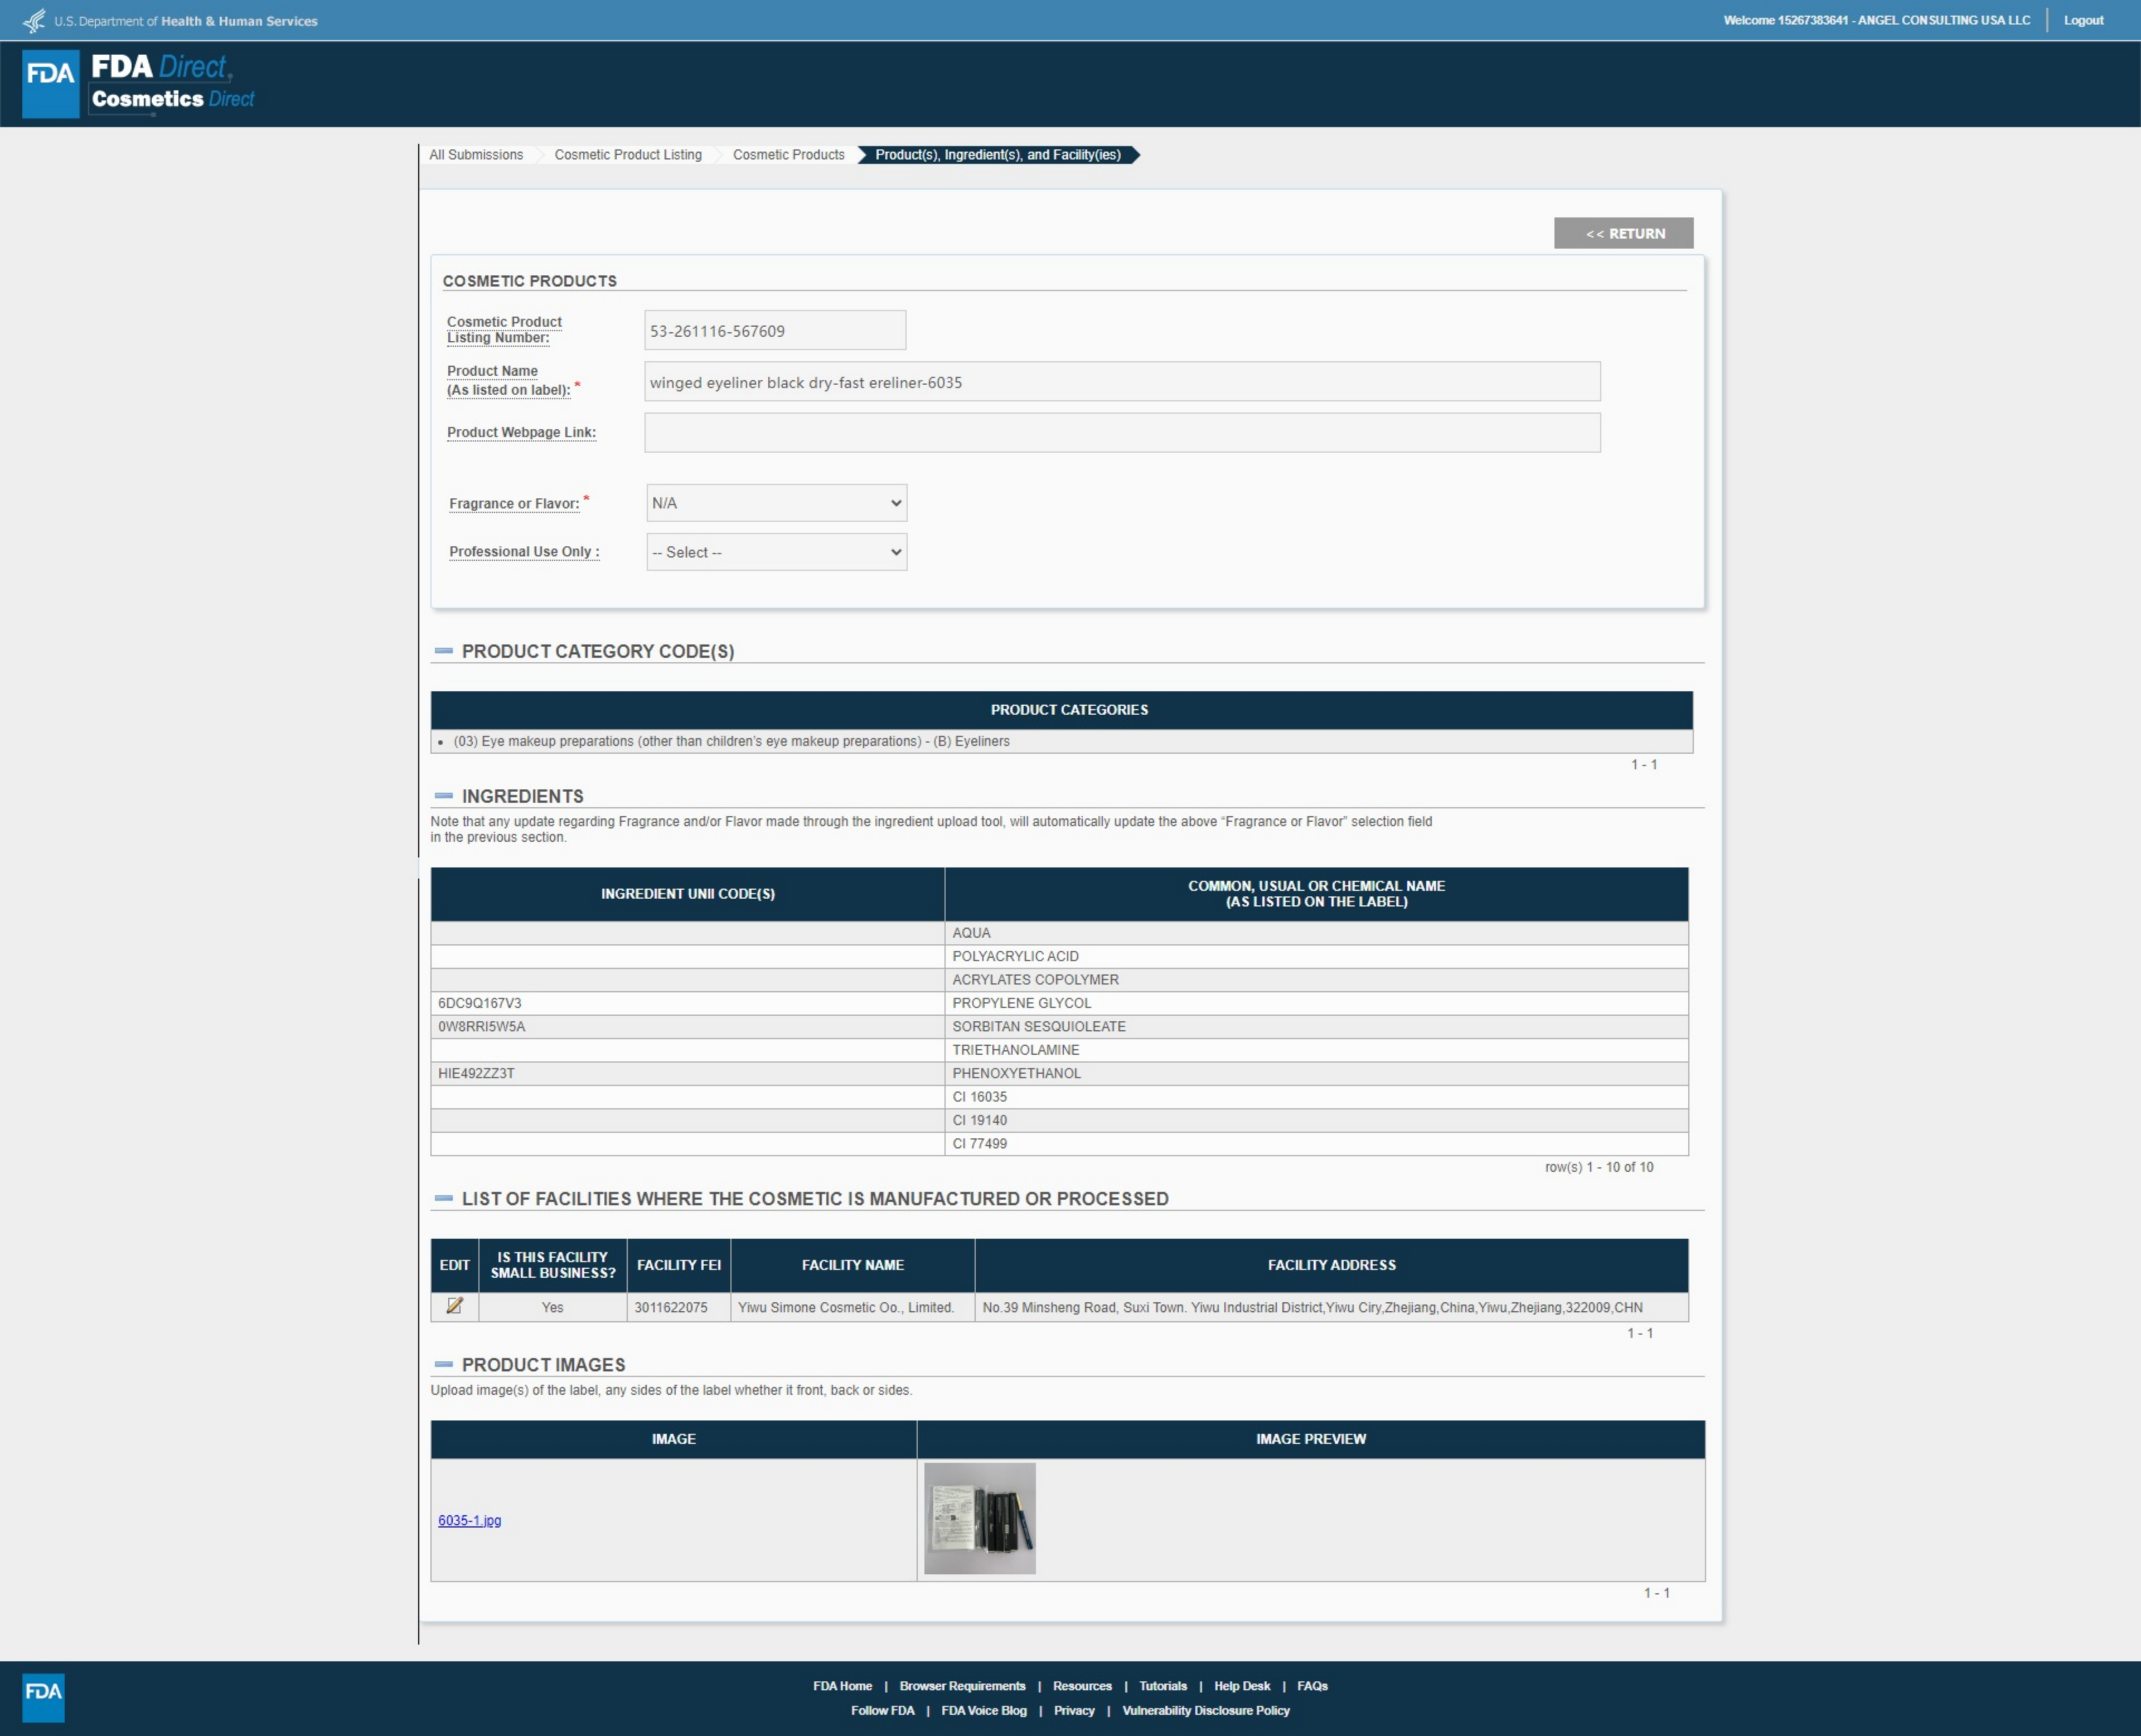Open the 6035-1.jpg image link
2141x1736 pixels.
(469, 1520)
